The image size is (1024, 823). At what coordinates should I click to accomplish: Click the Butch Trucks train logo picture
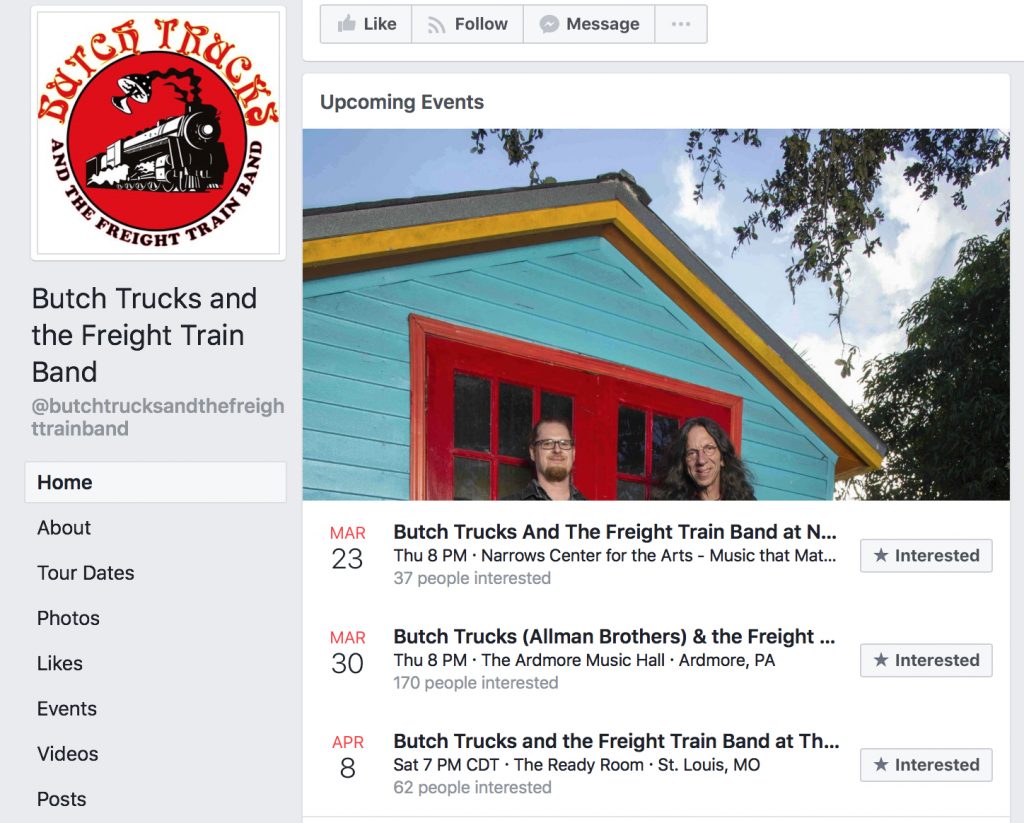(x=159, y=133)
